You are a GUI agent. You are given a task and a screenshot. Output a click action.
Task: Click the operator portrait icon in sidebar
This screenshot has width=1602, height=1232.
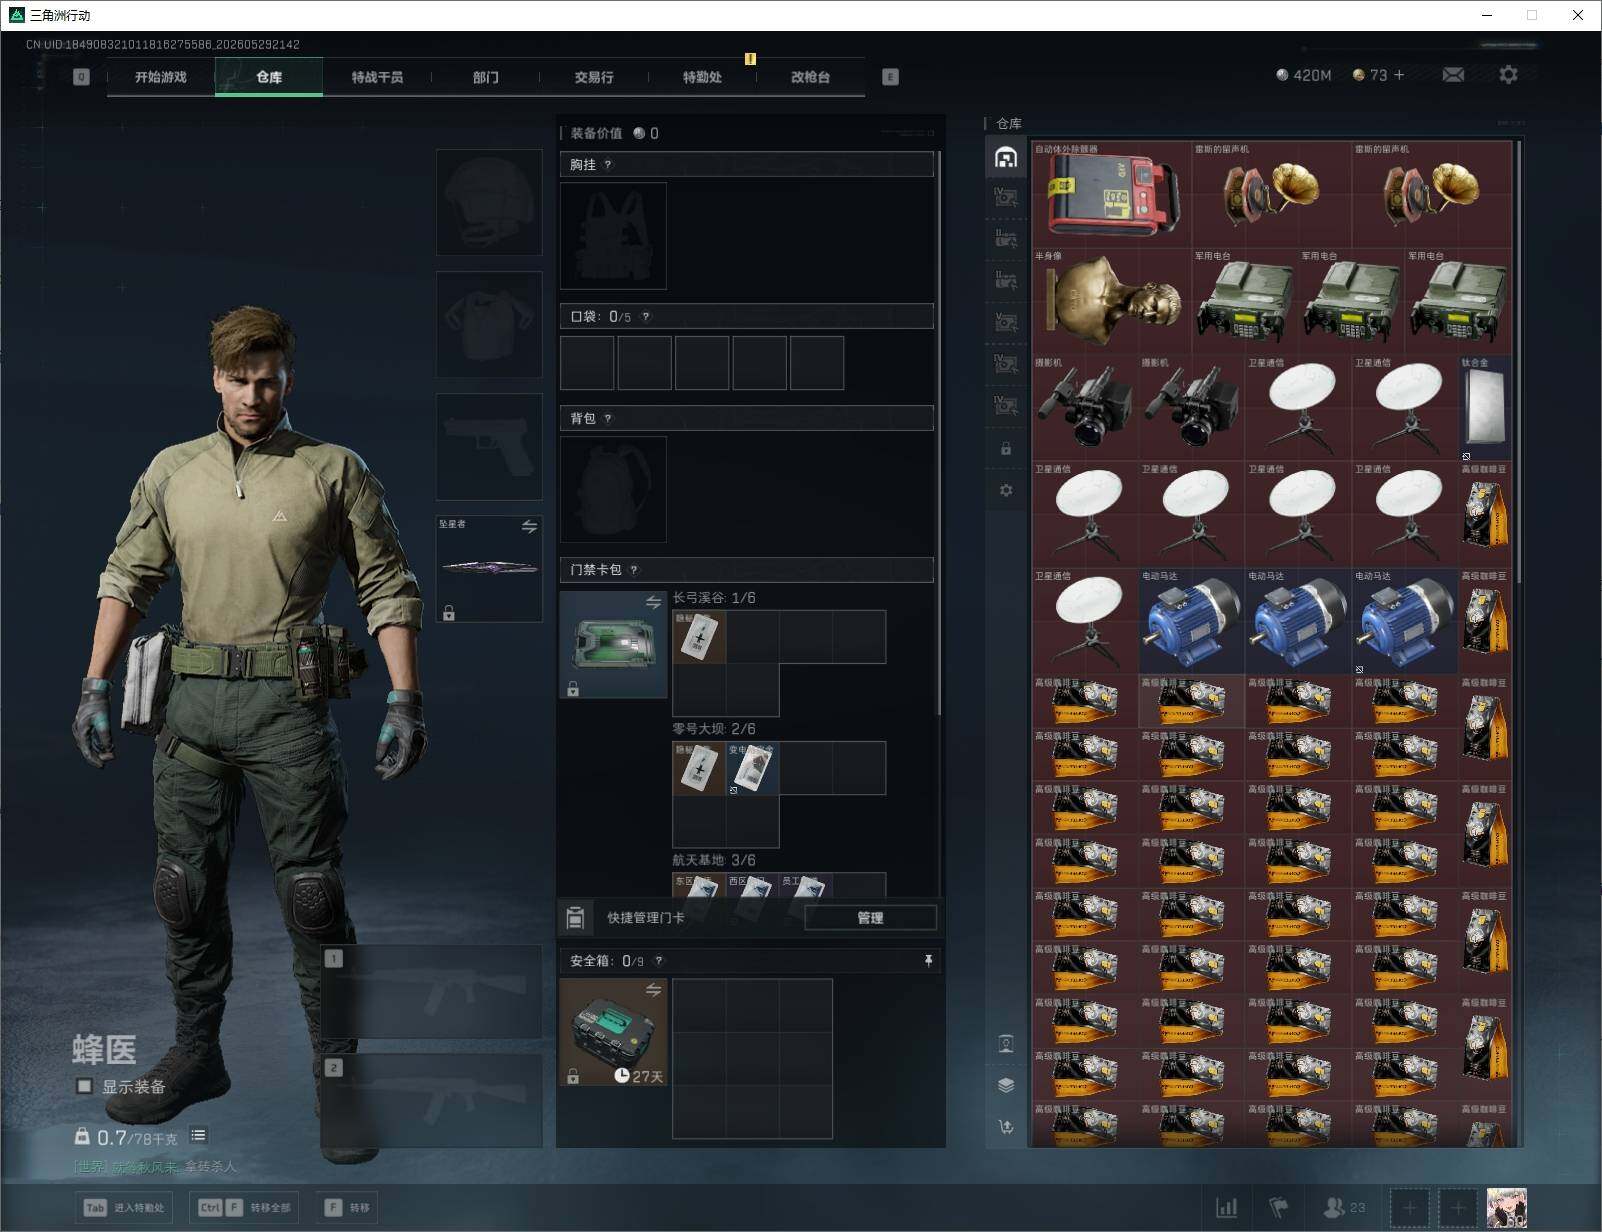coord(1006,1044)
